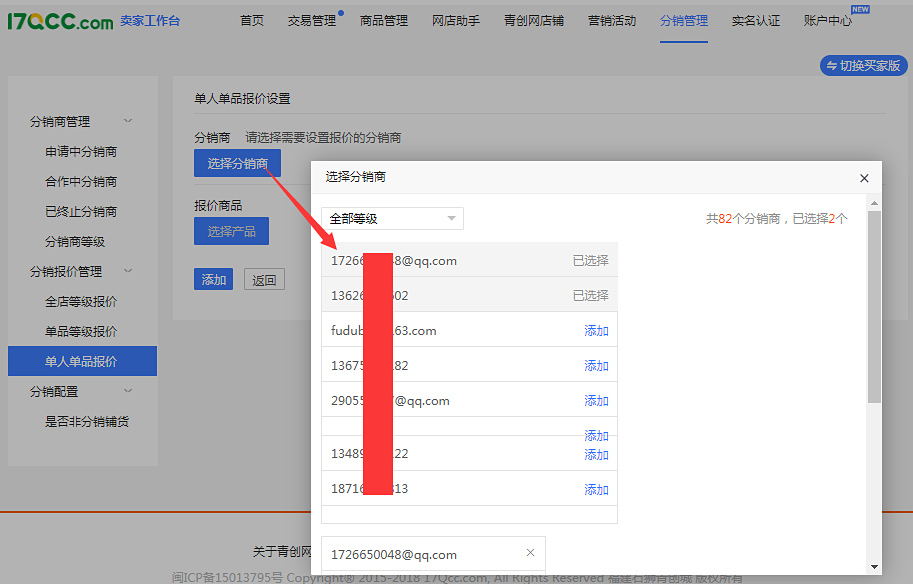Collapse the 分销商管理 section chevron
913x584 pixels.
[x=127, y=121]
